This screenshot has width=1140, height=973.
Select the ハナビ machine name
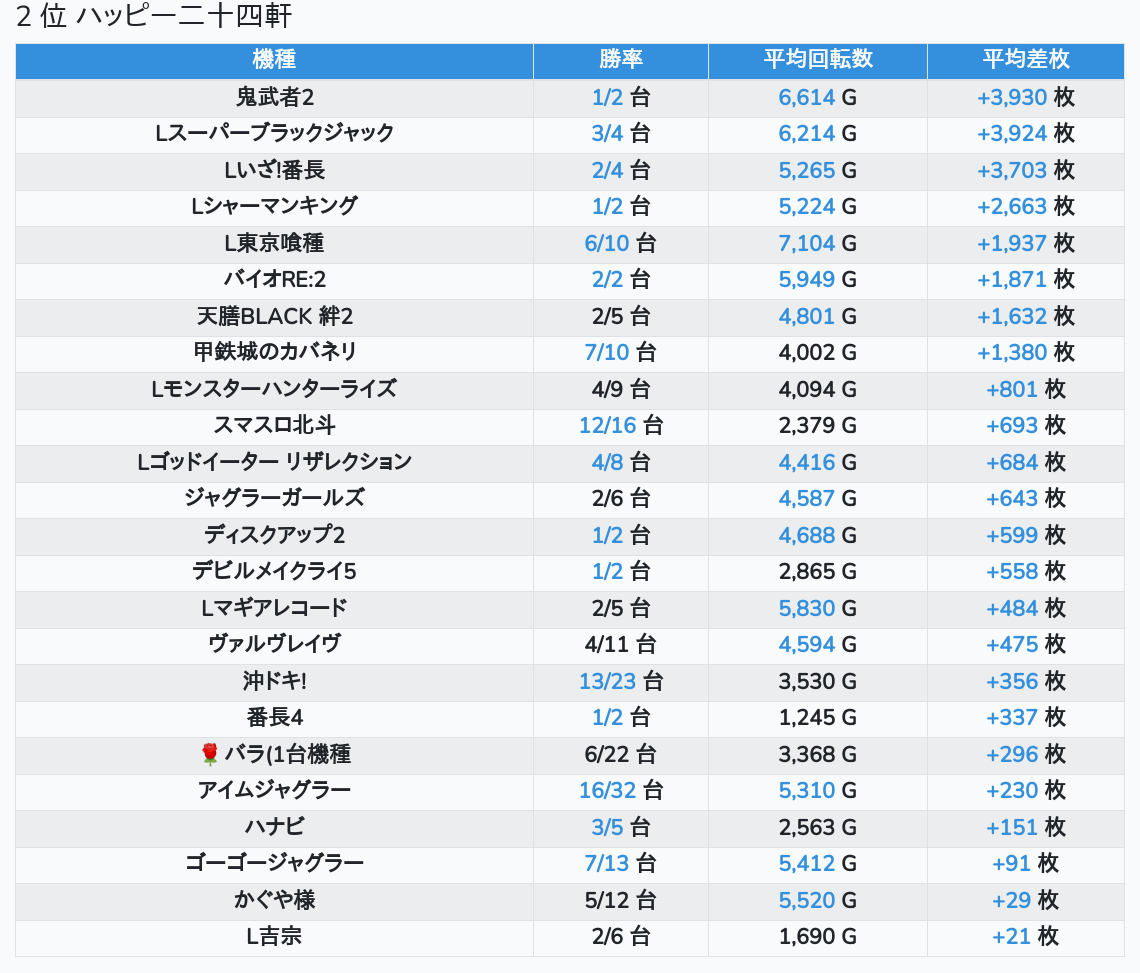point(274,827)
